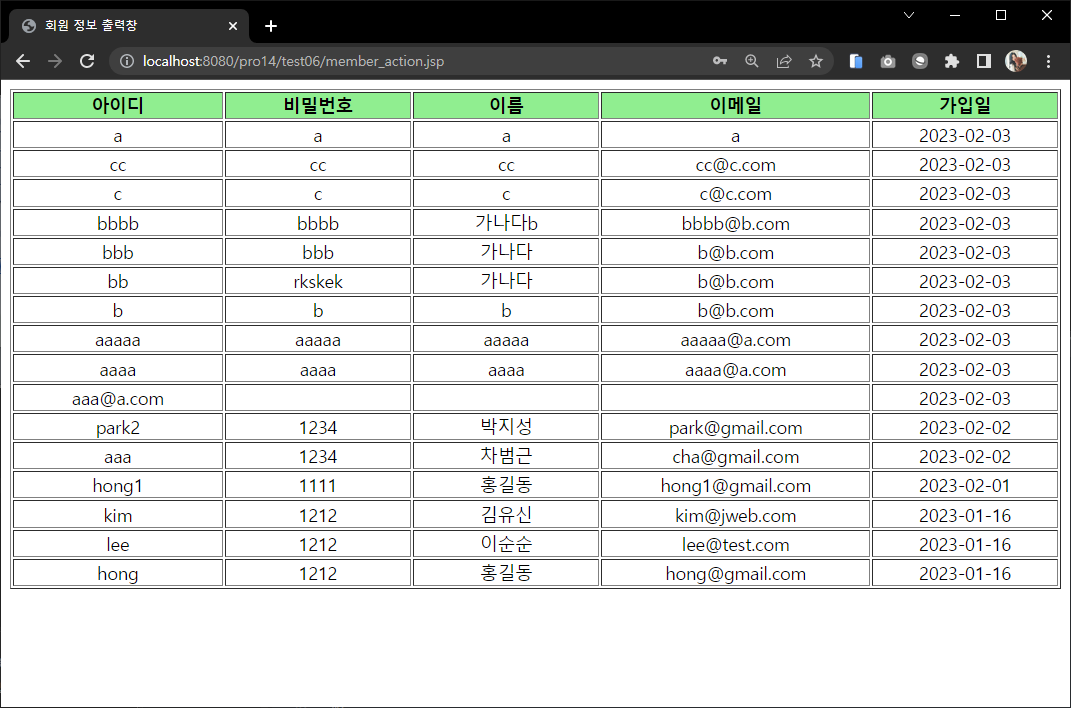The image size is (1071, 708).
Task: Click the kim ID cell
Action: (x=118, y=515)
